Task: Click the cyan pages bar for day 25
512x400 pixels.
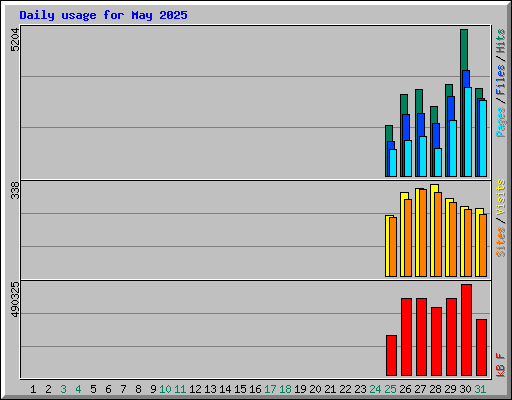Action: [393, 163]
